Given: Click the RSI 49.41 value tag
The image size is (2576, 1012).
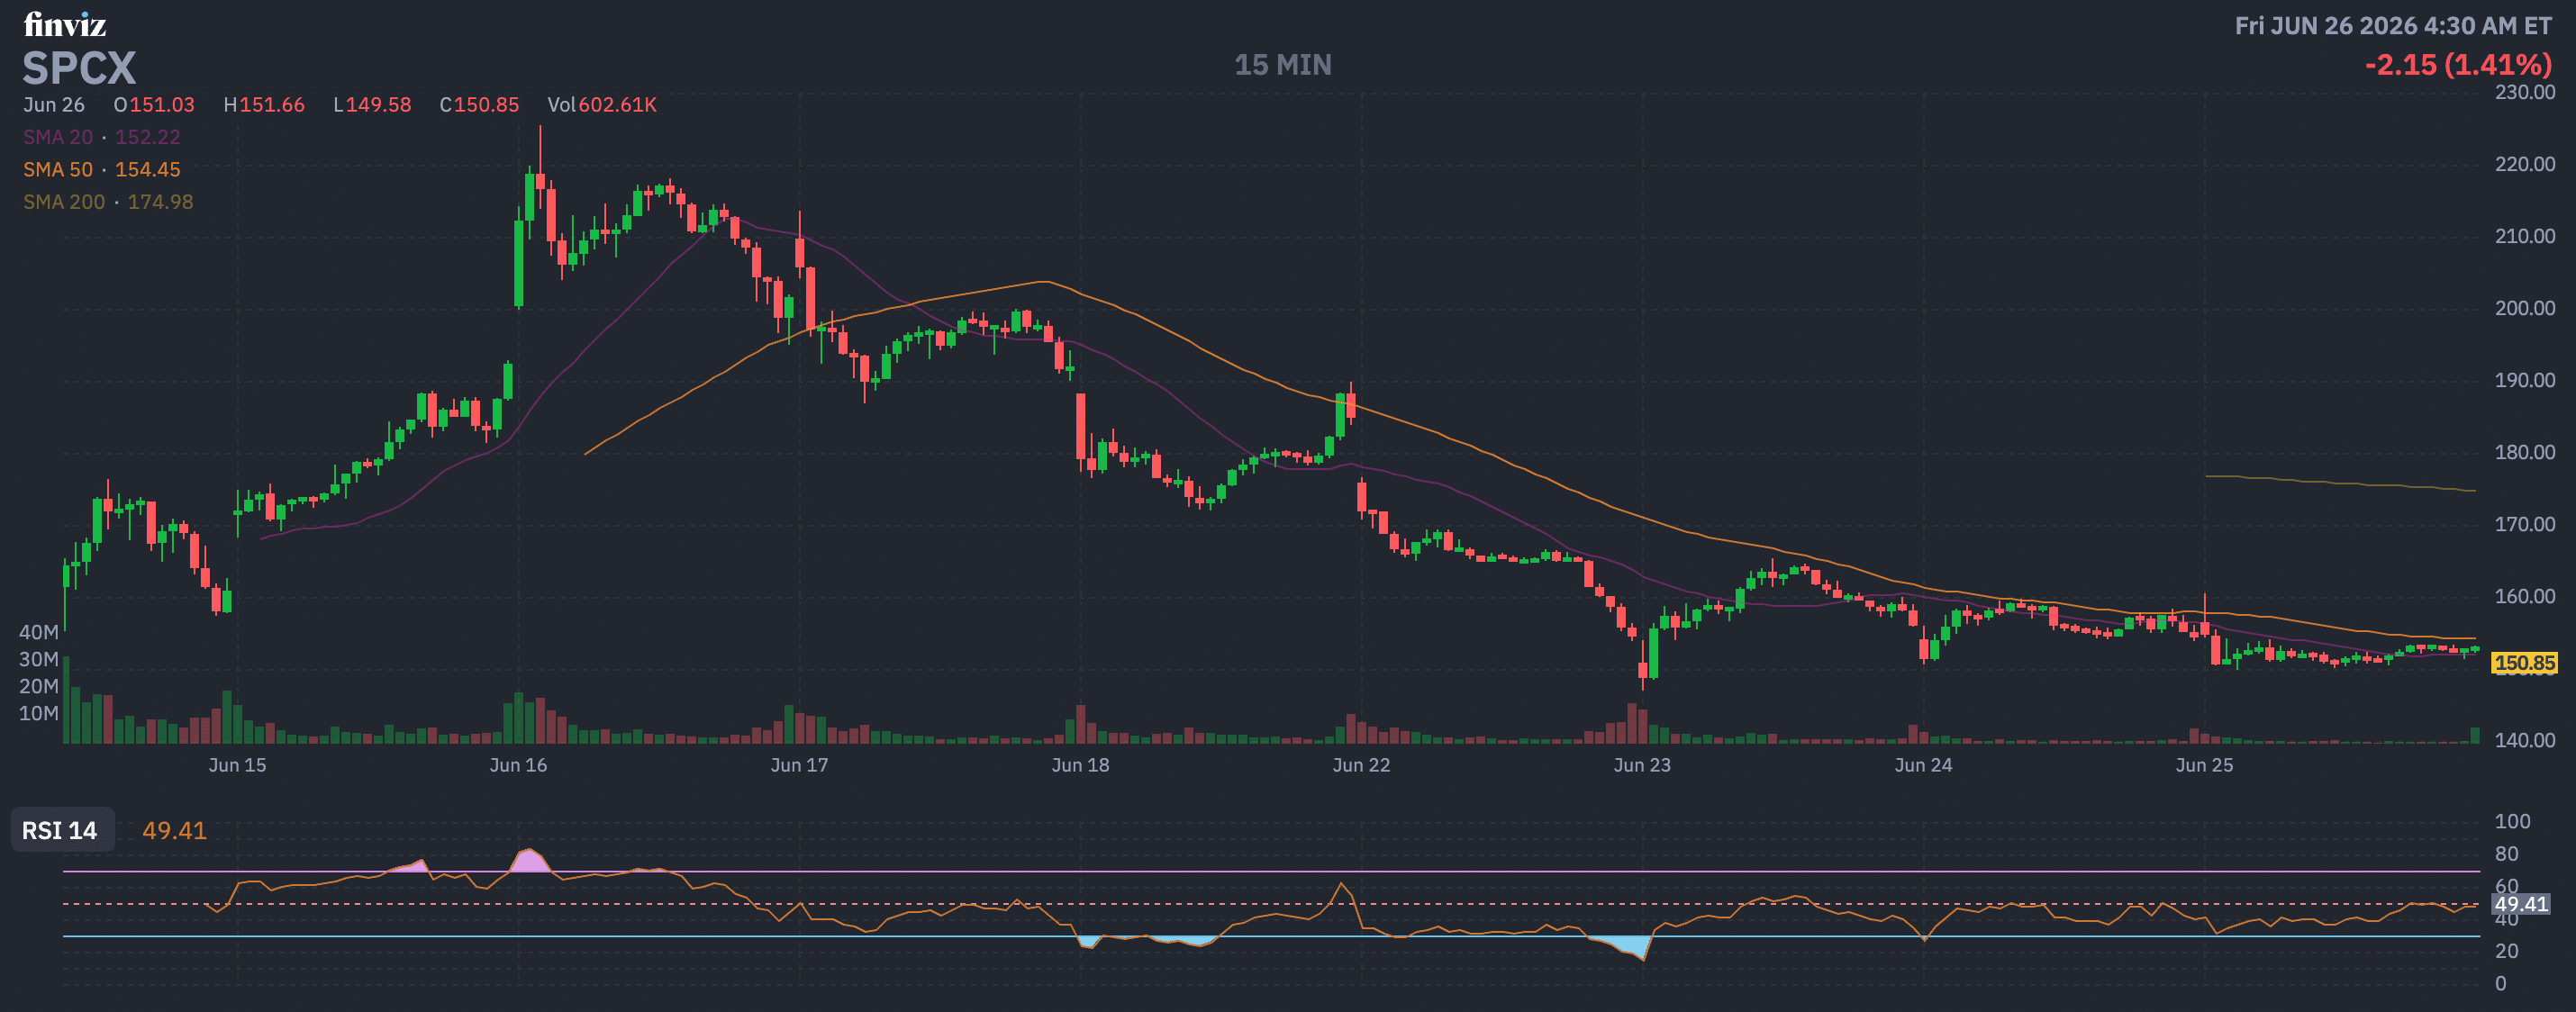Looking at the screenshot, I should point(2521,904).
